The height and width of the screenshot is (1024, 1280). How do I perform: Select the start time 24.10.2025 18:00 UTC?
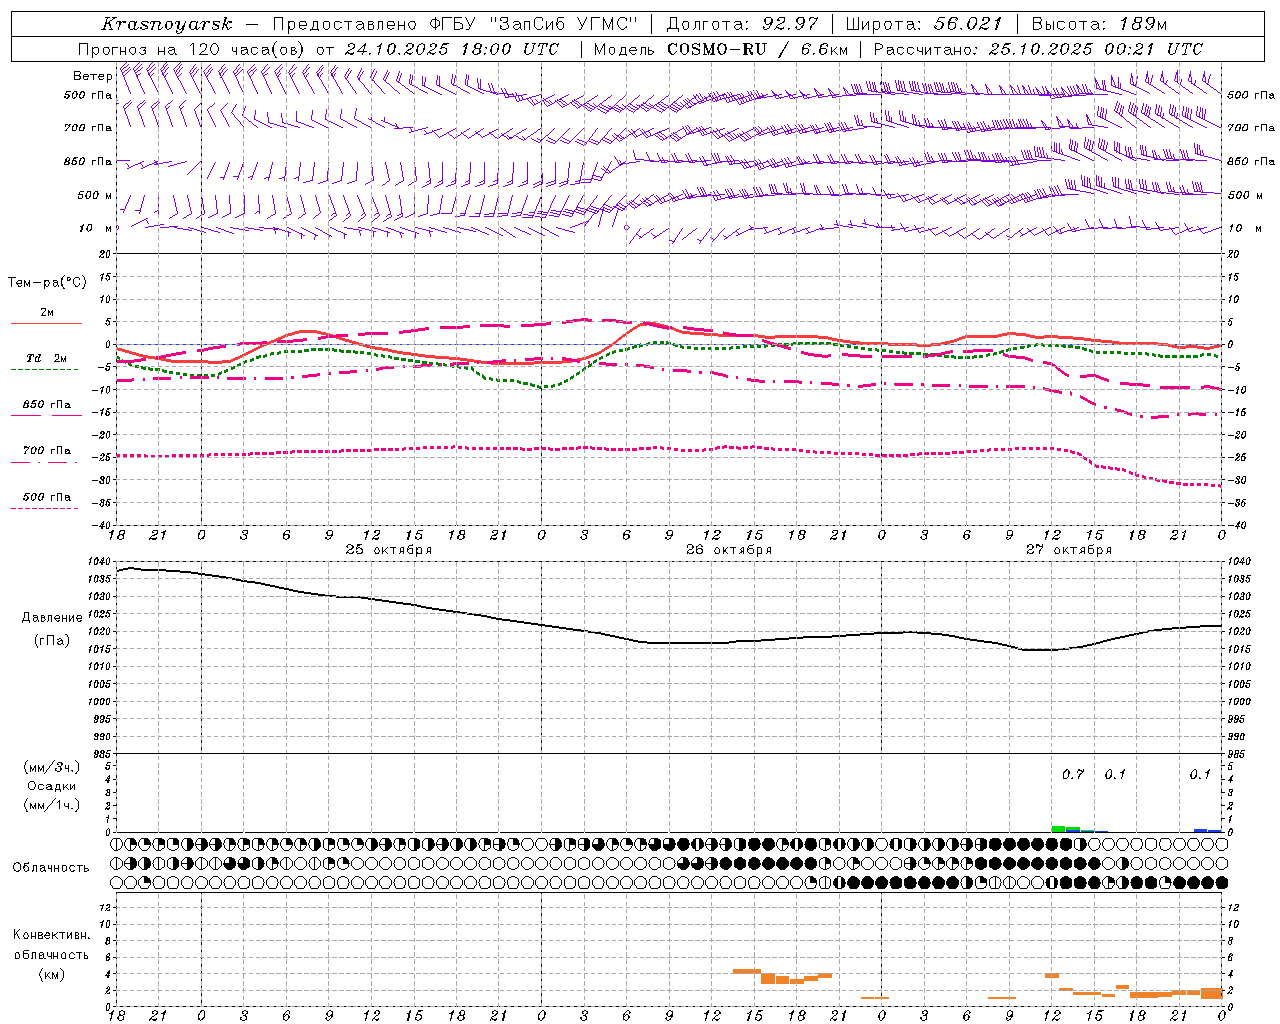(452, 49)
